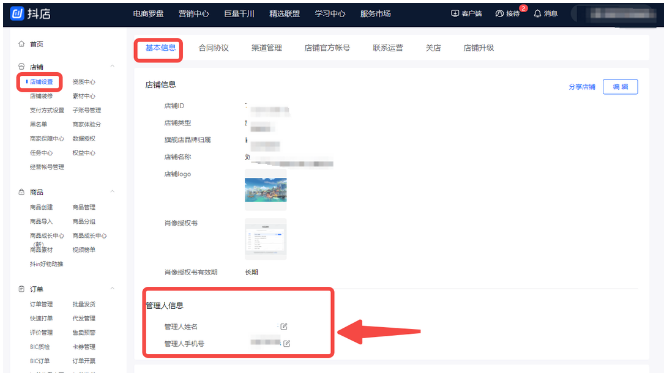Go to 首页 home icon
The image size is (668, 383).
tap(21, 44)
